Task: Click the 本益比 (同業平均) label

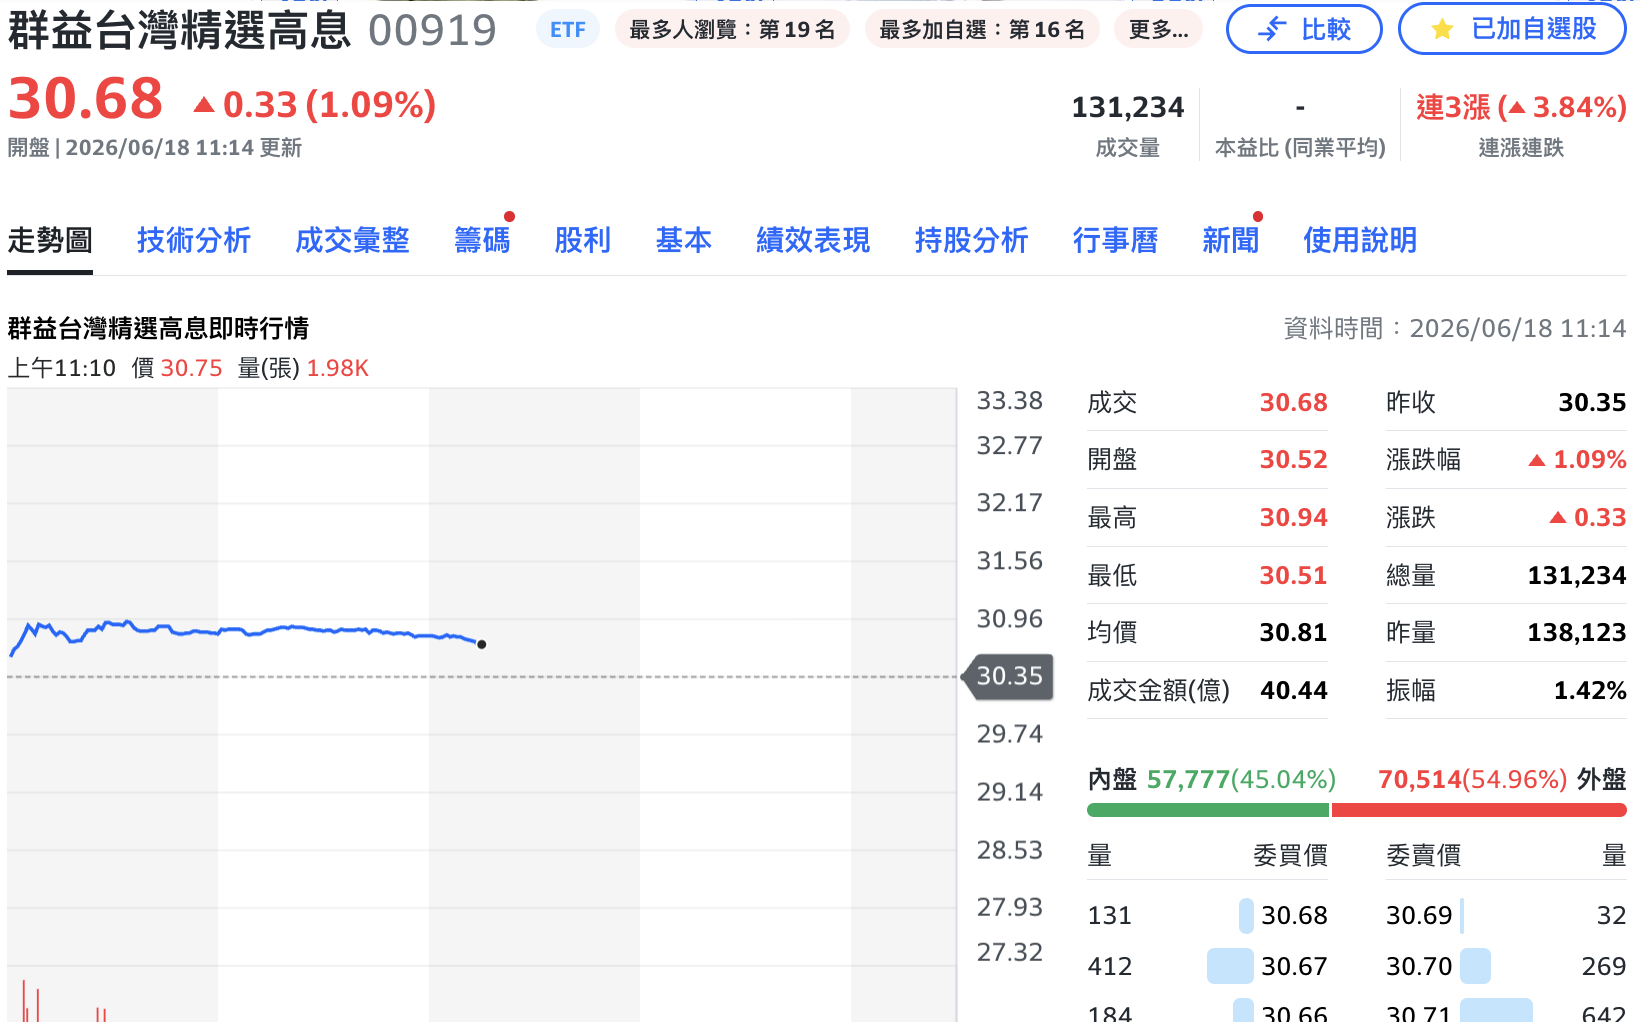Action: [1300, 148]
